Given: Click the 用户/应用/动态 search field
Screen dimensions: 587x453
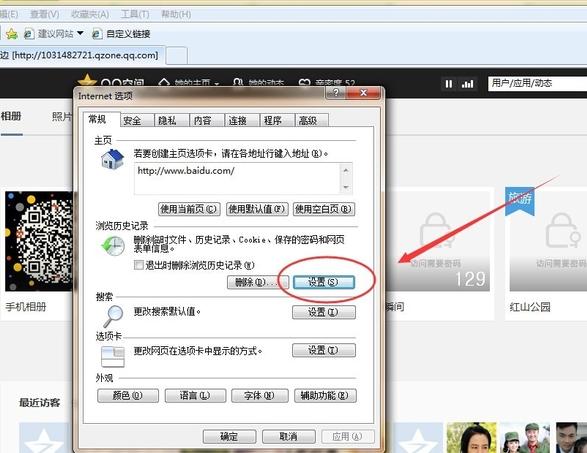Looking at the screenshot, I should (x=537, y=83).
